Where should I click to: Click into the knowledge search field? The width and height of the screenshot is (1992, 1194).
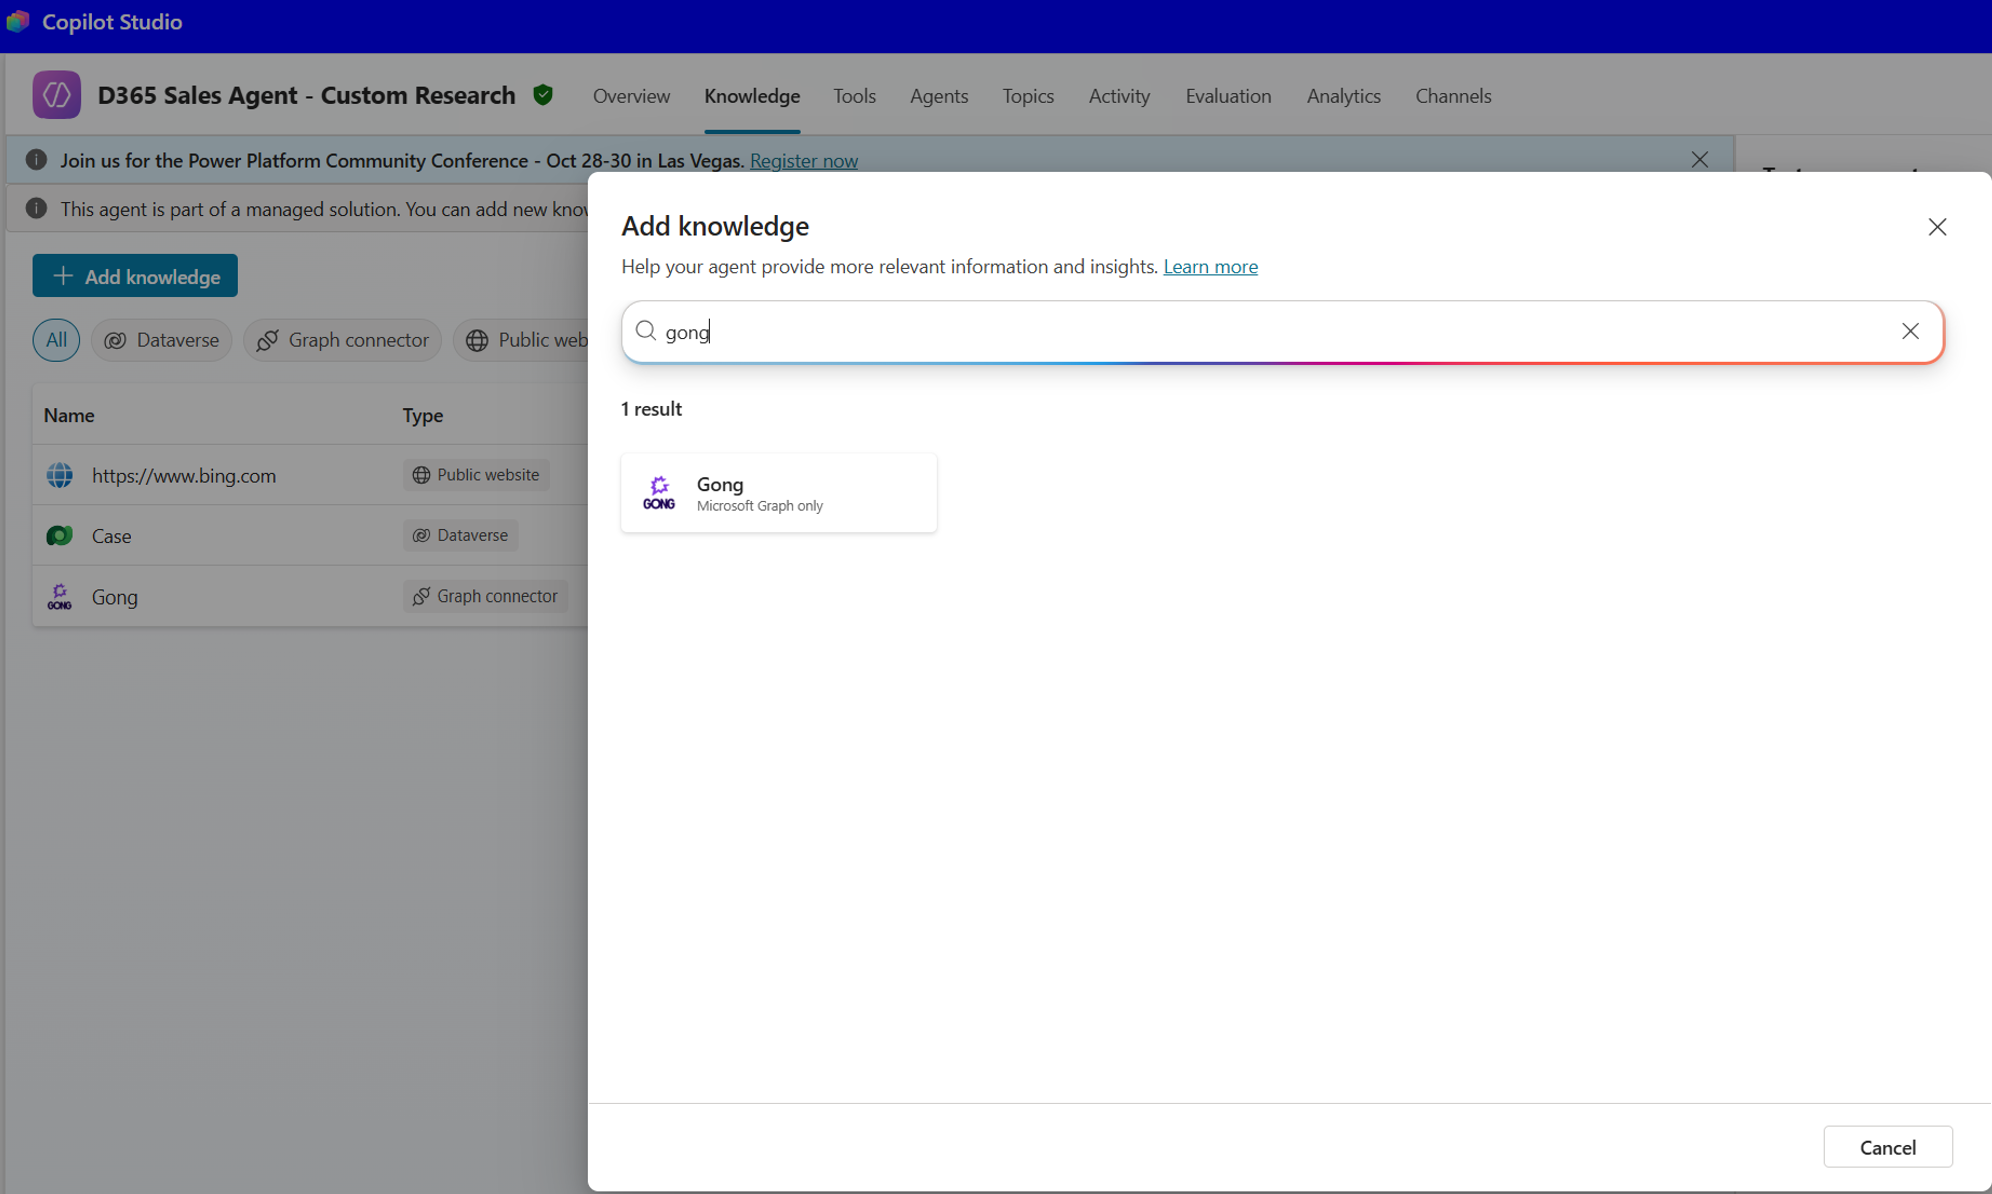click(1282, 331)
